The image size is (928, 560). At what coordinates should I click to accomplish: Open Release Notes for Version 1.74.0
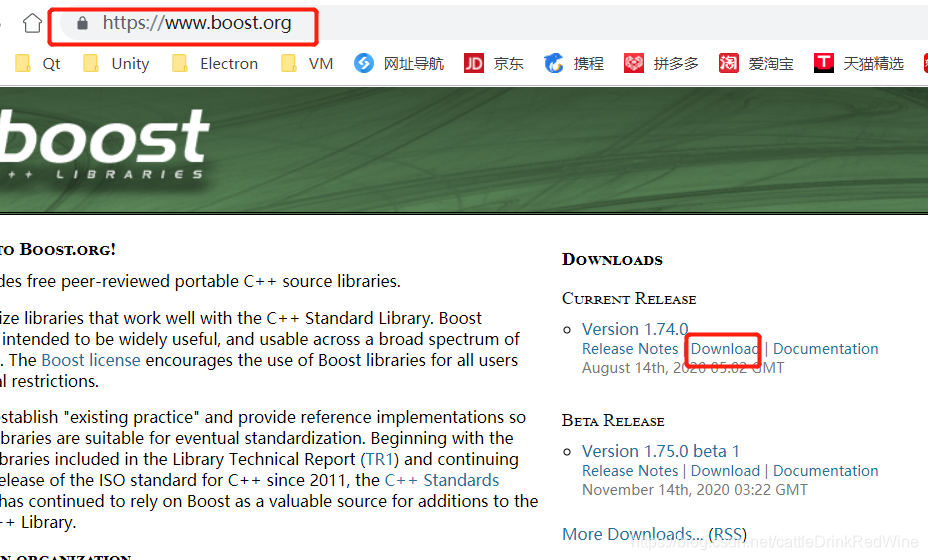pyautogui.click(x=630, y=349)
